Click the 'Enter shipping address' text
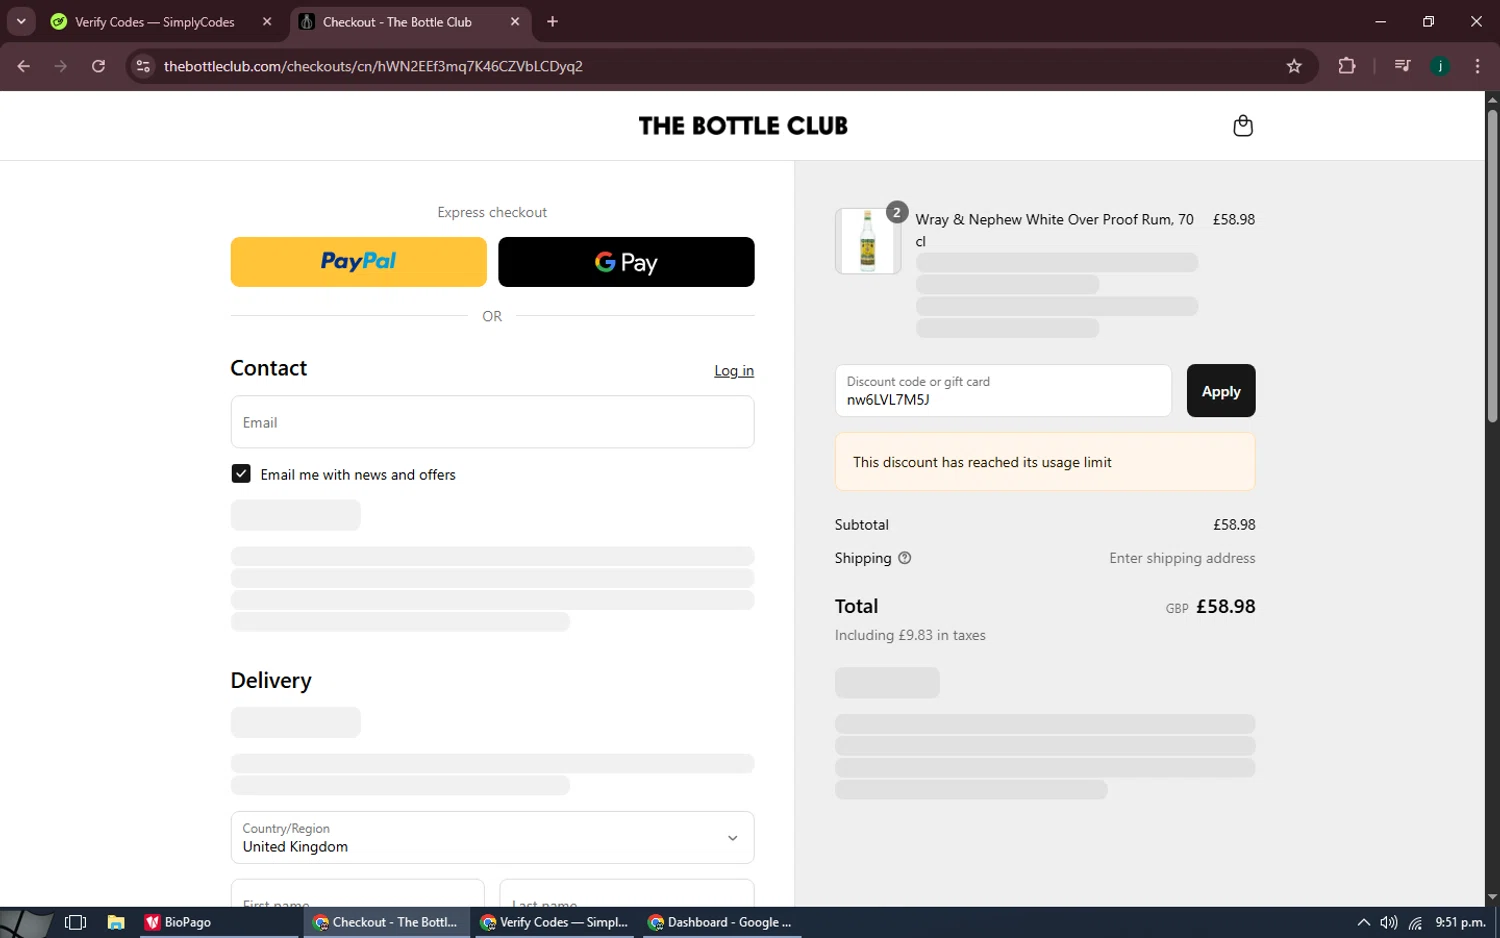The height and width of the screenshot is (938, 1500). click(x=1182, y=558)
